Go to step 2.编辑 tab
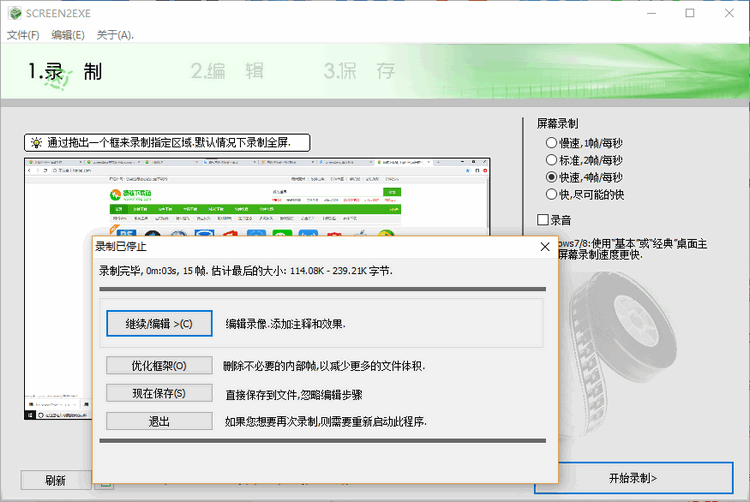The height and width of the screenshot is (502, 750). click(x=227, y=71)
